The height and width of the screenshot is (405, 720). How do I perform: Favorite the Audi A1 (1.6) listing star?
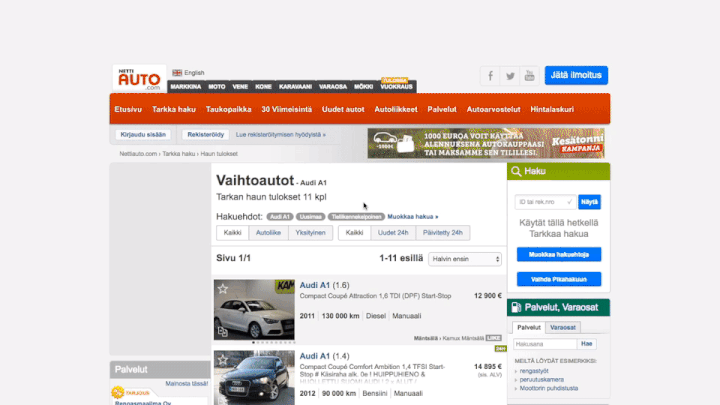coord(223,289)
